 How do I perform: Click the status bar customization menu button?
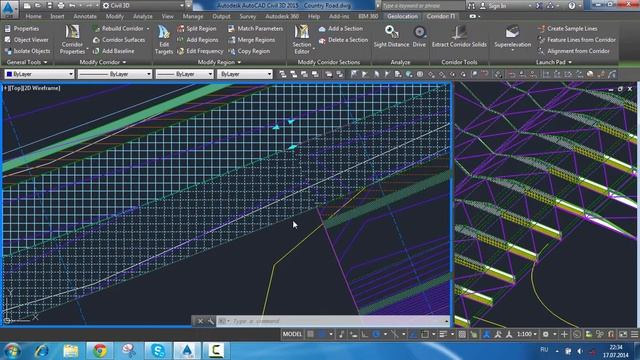634,334
